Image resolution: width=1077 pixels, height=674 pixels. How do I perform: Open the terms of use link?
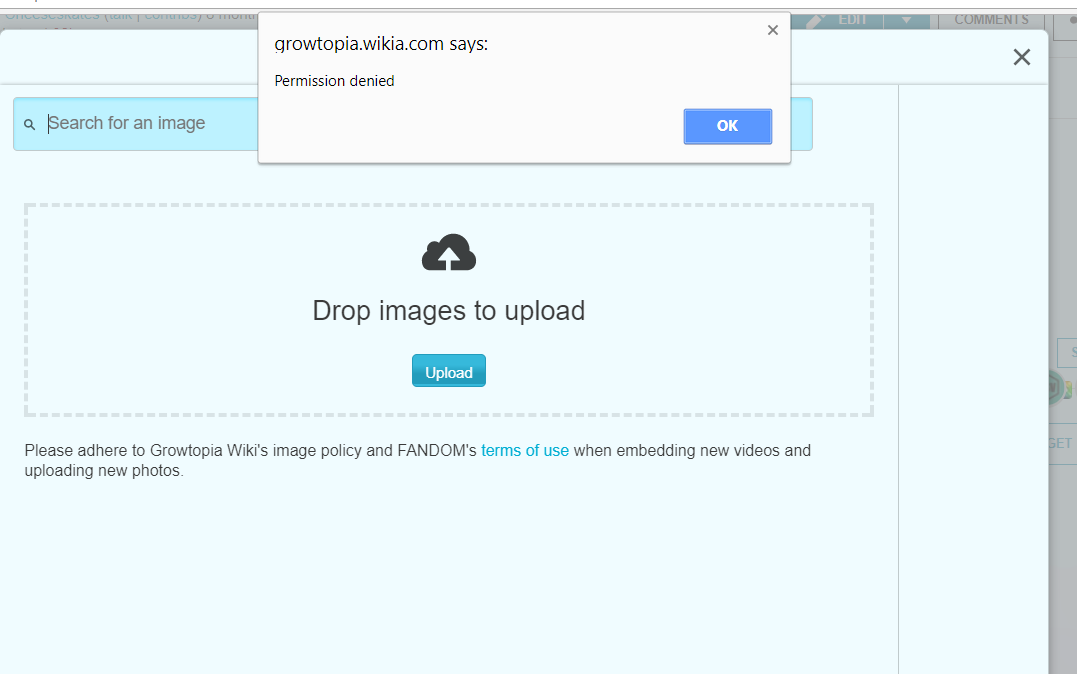point(524,450)
